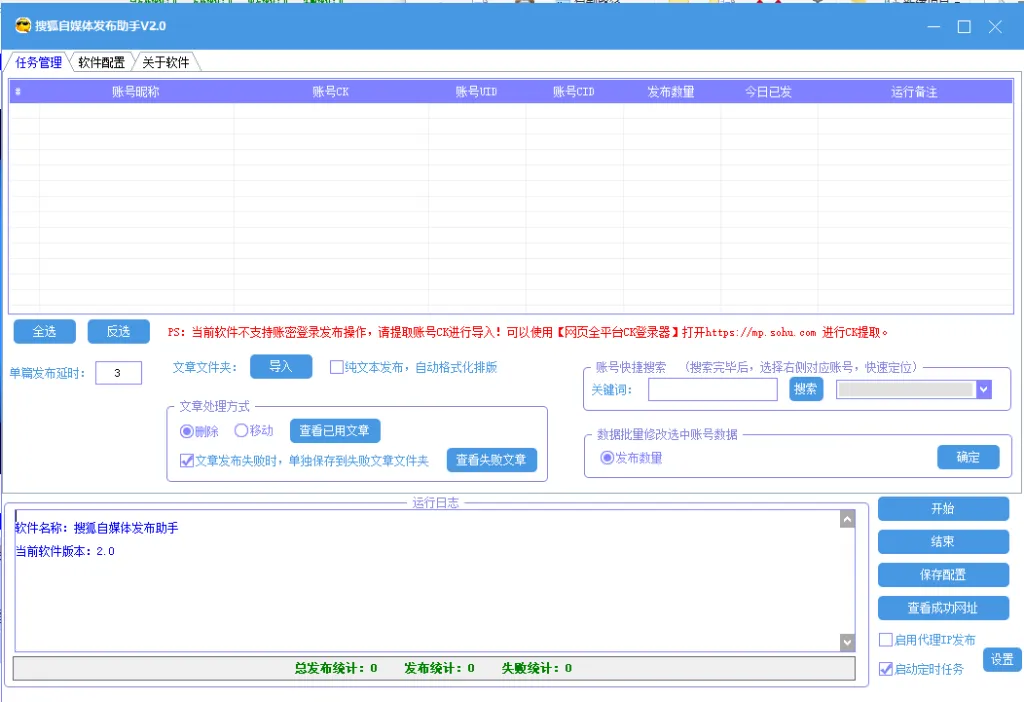Click the 导入 article folder button

click(x=281, y=366)
